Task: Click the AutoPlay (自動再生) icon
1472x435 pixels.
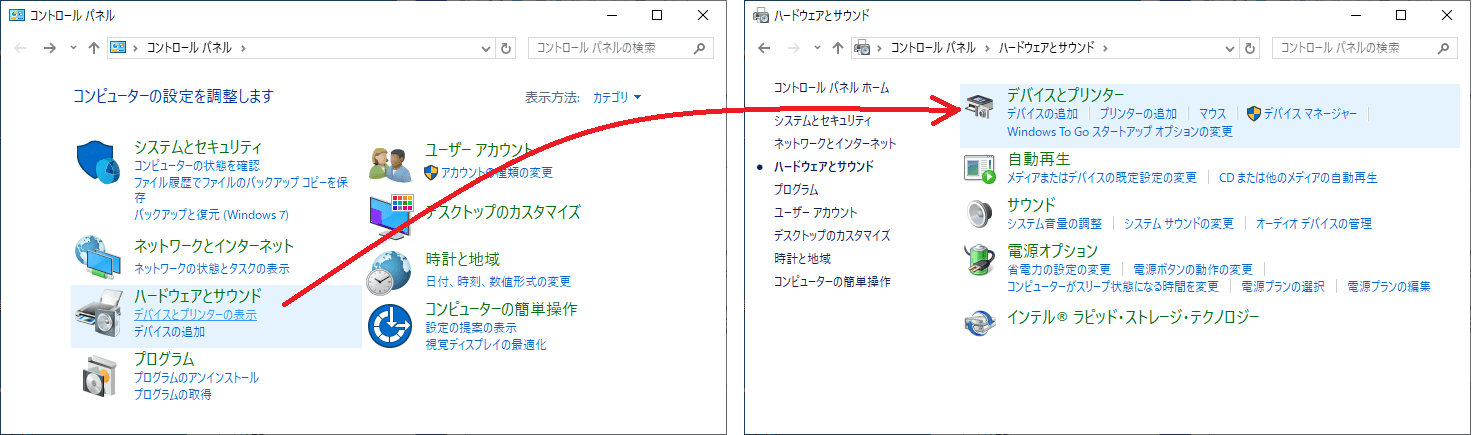Action: point(980,169)
